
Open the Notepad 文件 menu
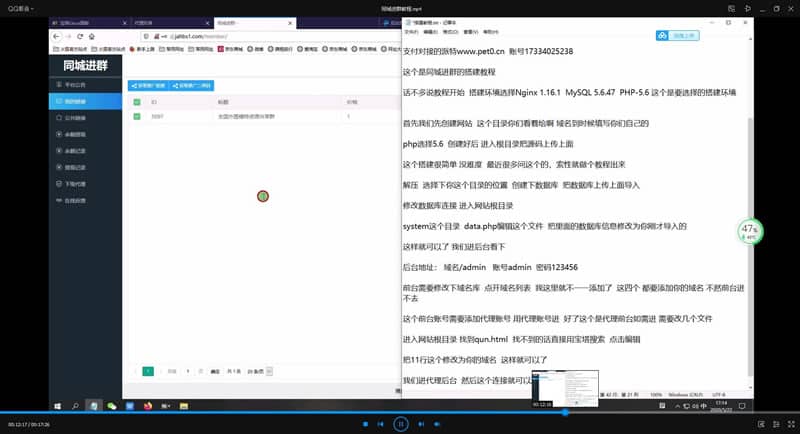point(411,32)
